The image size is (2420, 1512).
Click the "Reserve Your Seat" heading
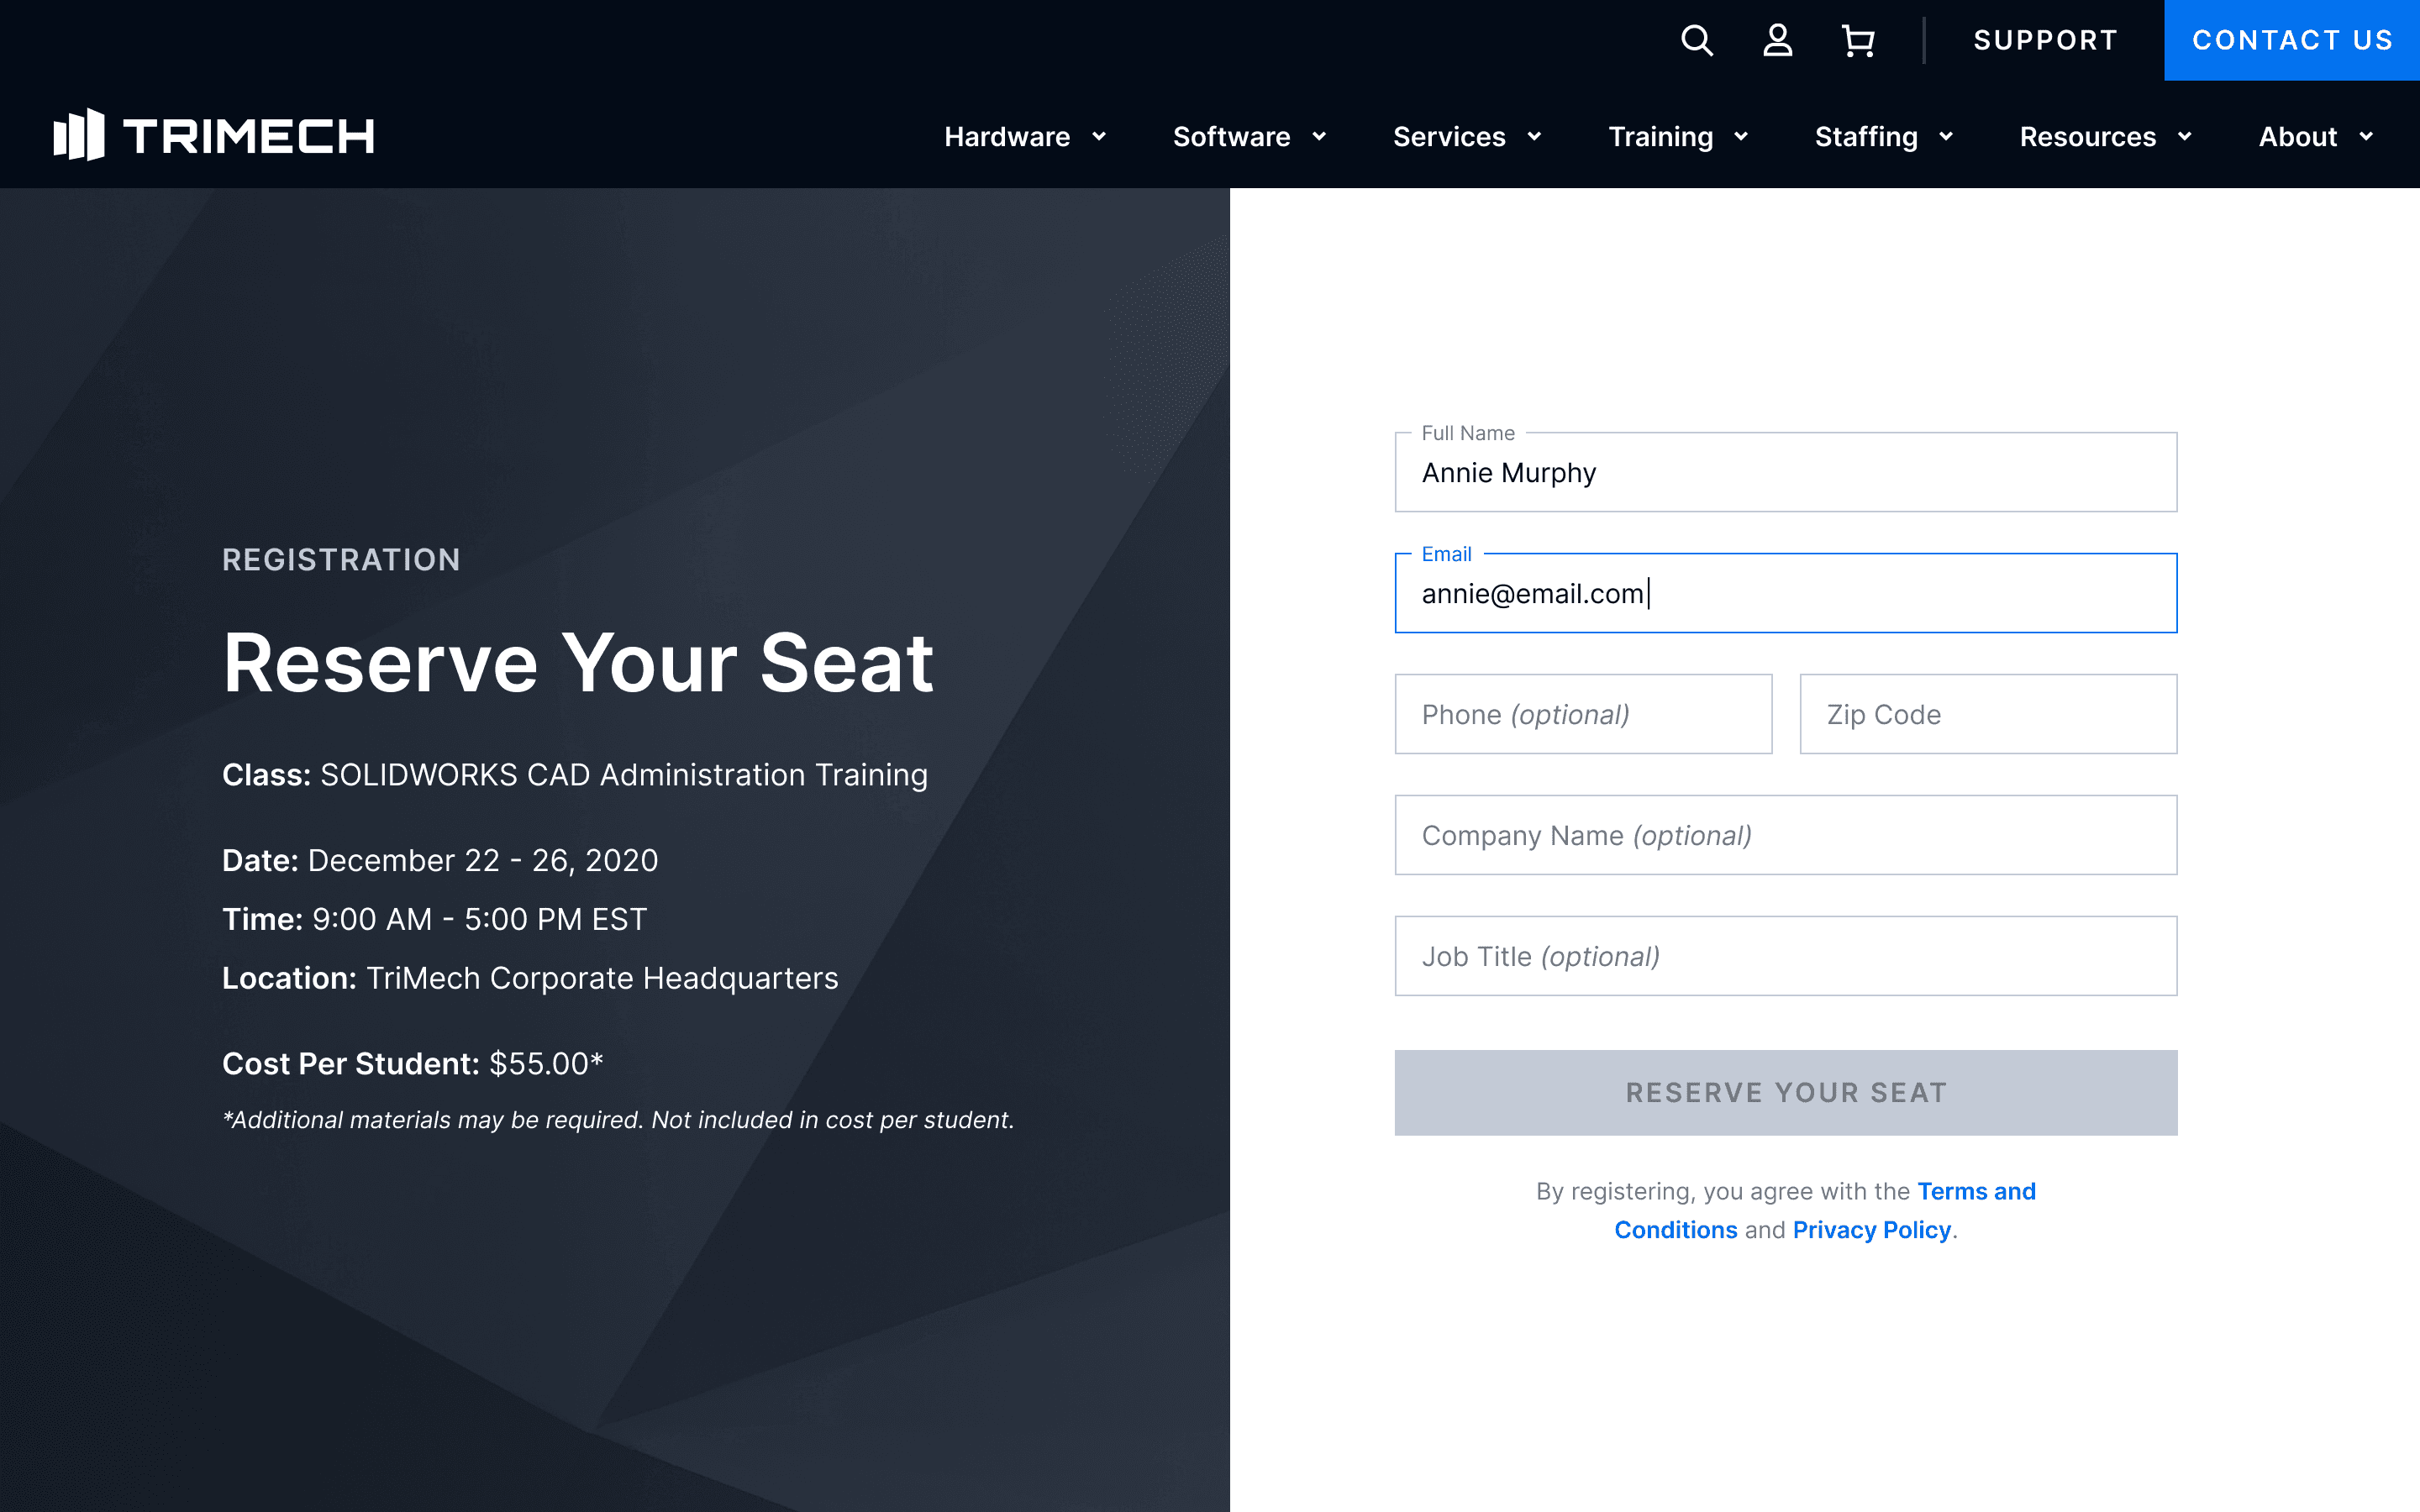578,664
